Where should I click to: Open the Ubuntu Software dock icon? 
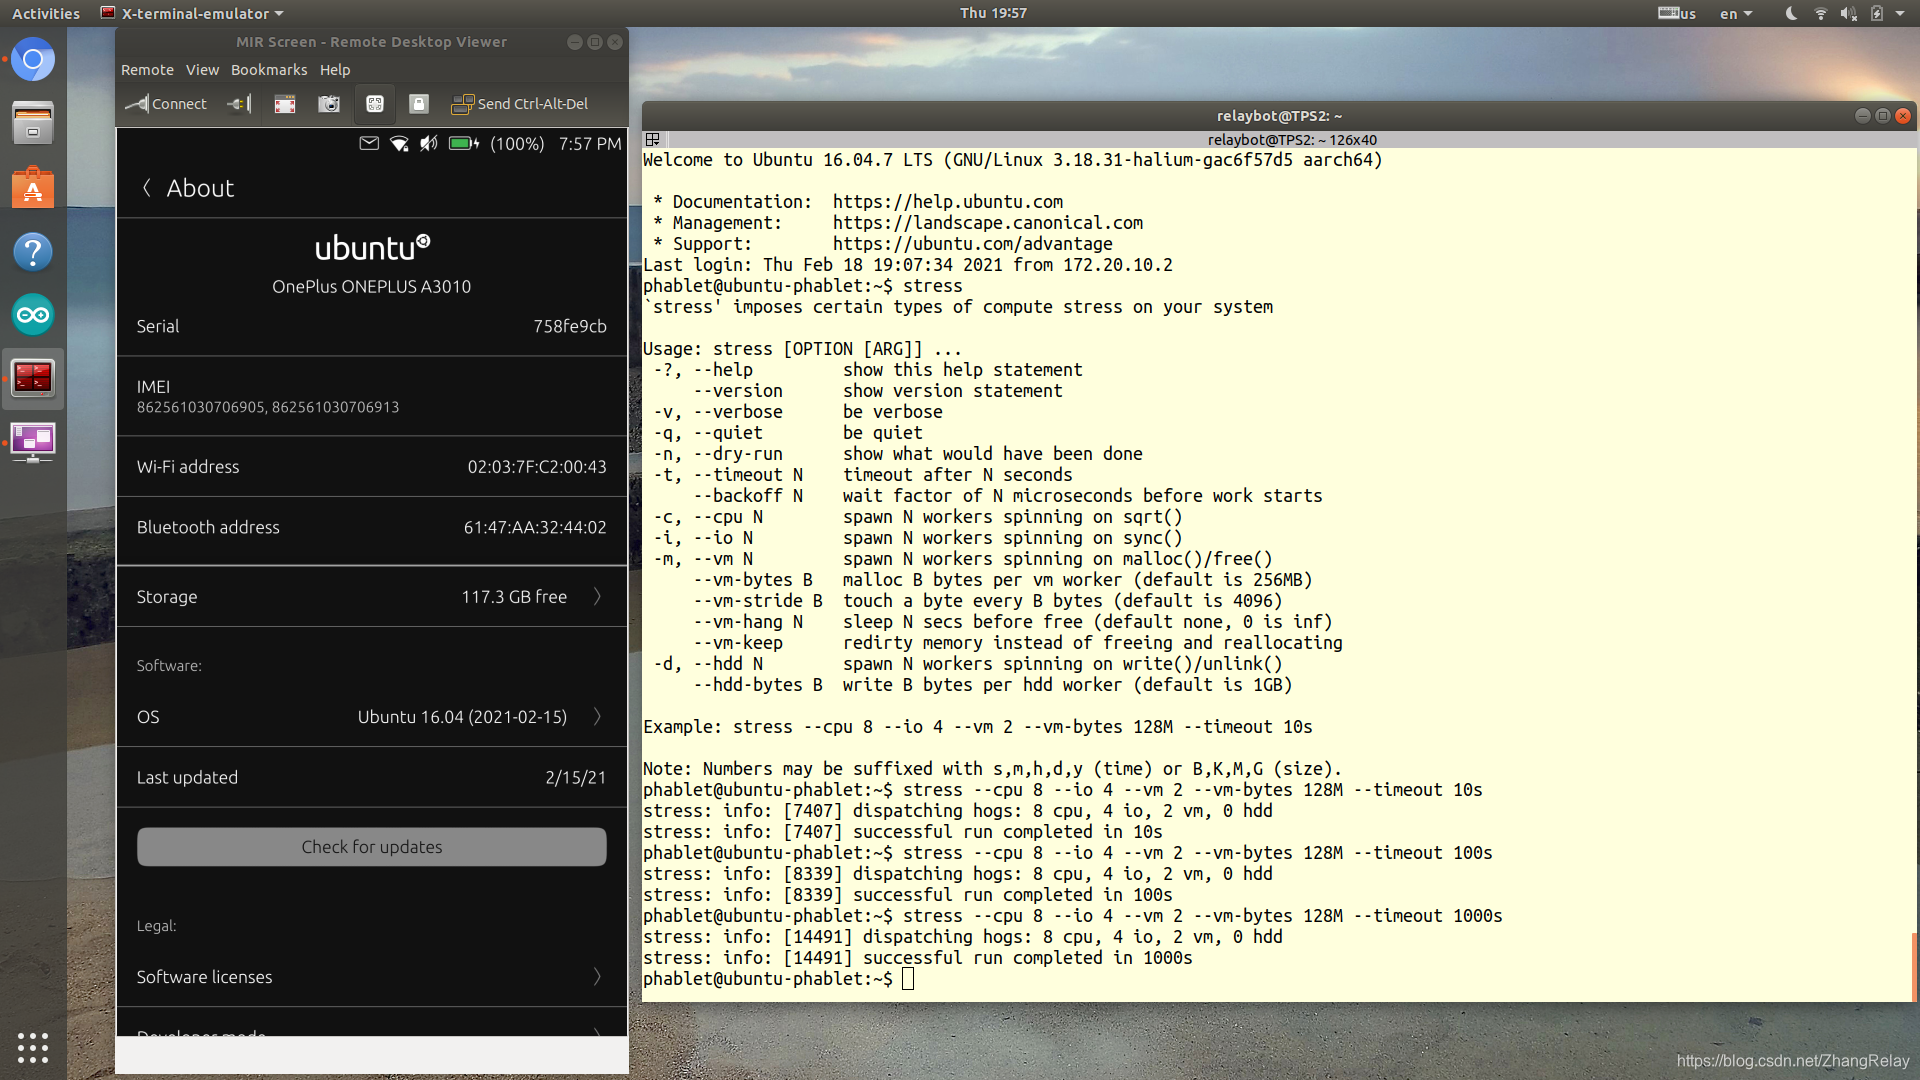tap(33, 188)
